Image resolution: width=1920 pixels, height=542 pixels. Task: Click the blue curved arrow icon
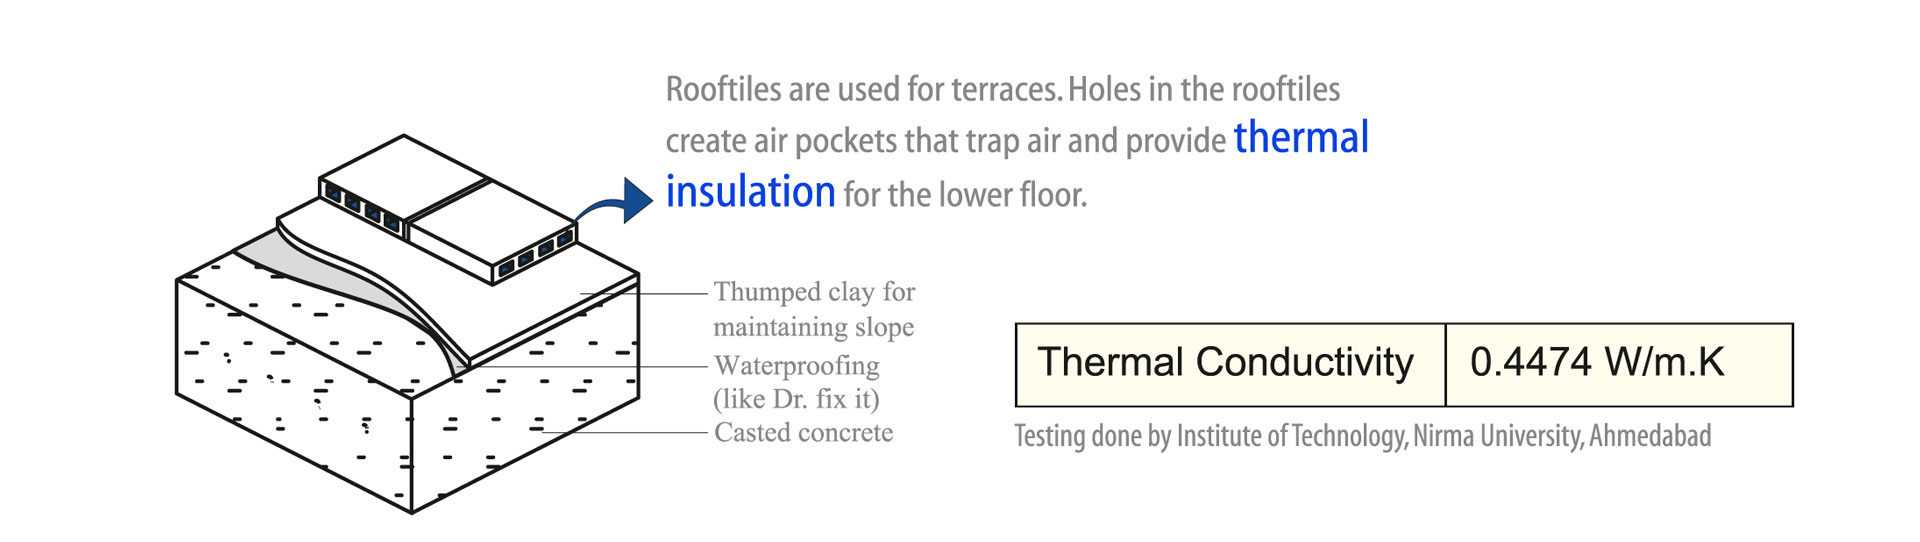[615, 203]
